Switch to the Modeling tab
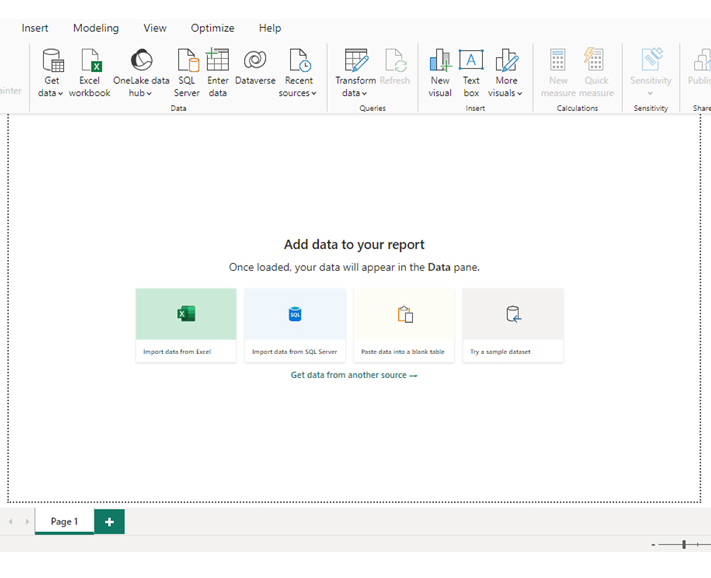711x578 pixels. 96,28
